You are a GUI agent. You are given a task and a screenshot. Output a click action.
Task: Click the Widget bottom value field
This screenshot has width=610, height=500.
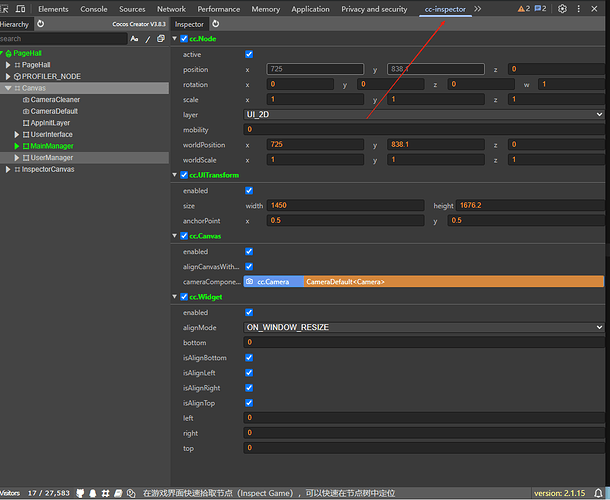(424, 342)
